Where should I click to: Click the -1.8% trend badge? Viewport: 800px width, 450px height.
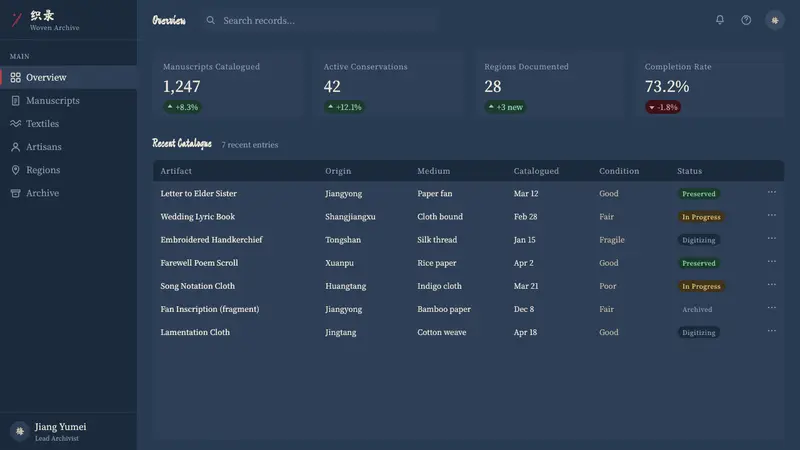coord(663,107)
